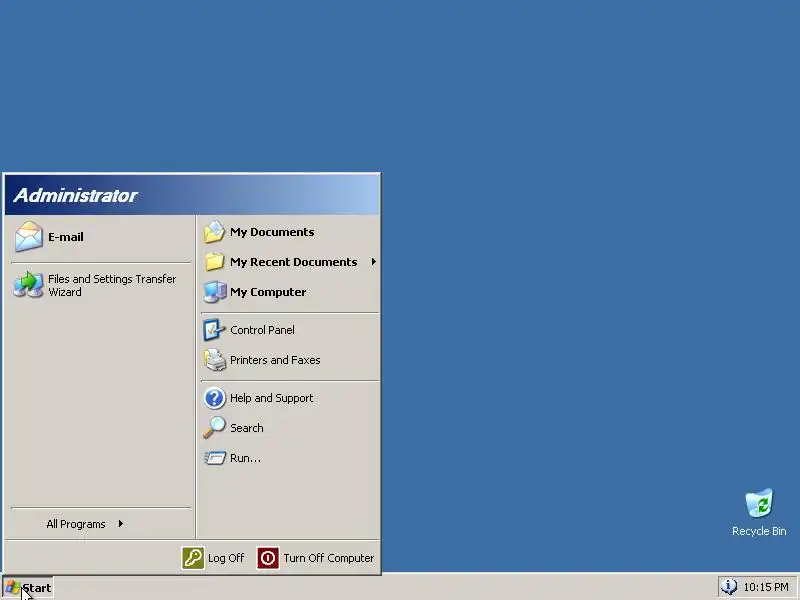Viewport: 800px width, 600px height.
Task: Click the Help and Support question mark icon
Action: tap(215, 398)
